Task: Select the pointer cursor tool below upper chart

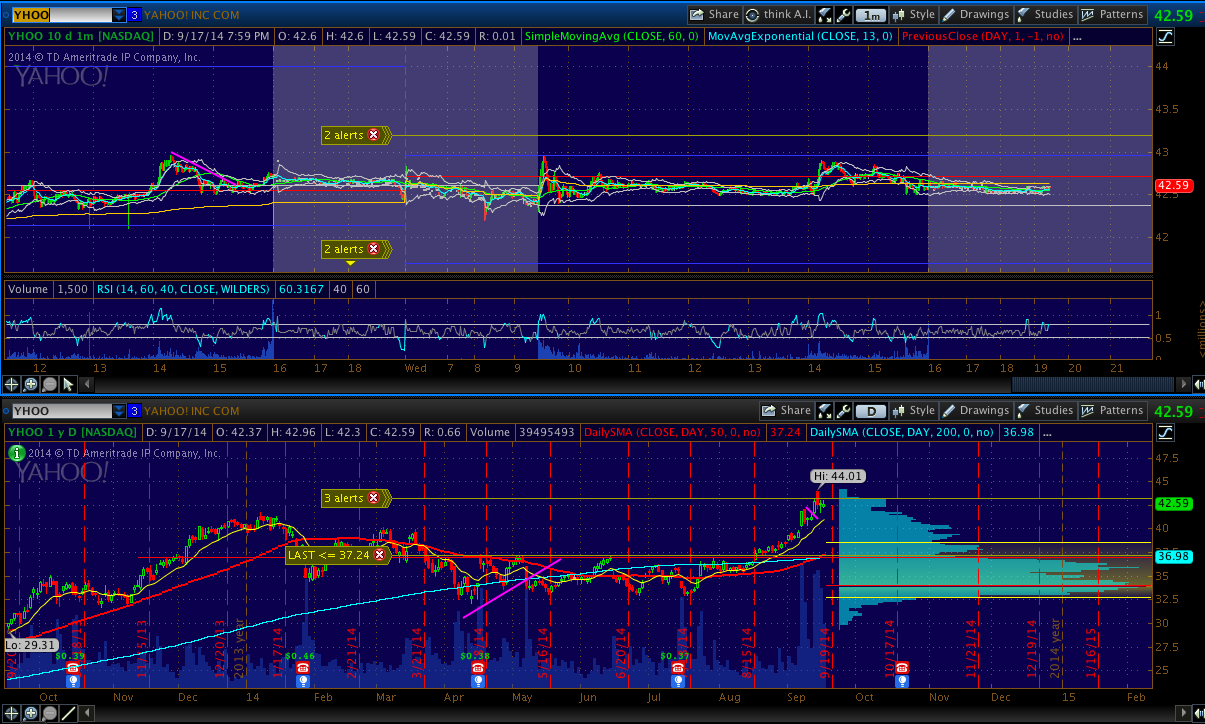Action: (68, 384)
